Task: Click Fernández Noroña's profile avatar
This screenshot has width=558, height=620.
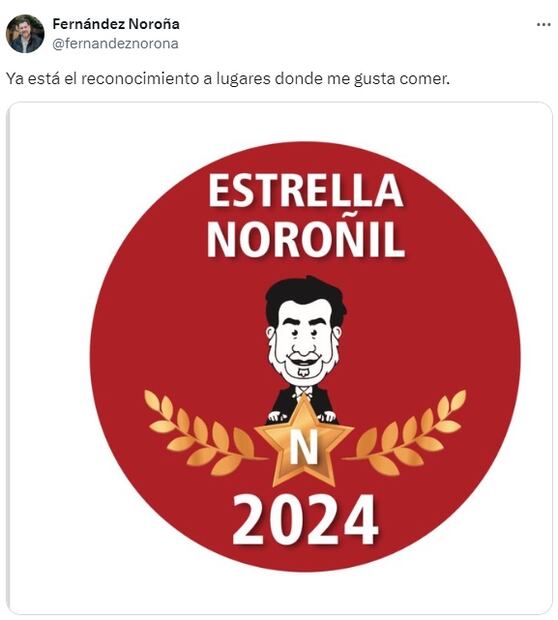Action: [x=25, y=34]
